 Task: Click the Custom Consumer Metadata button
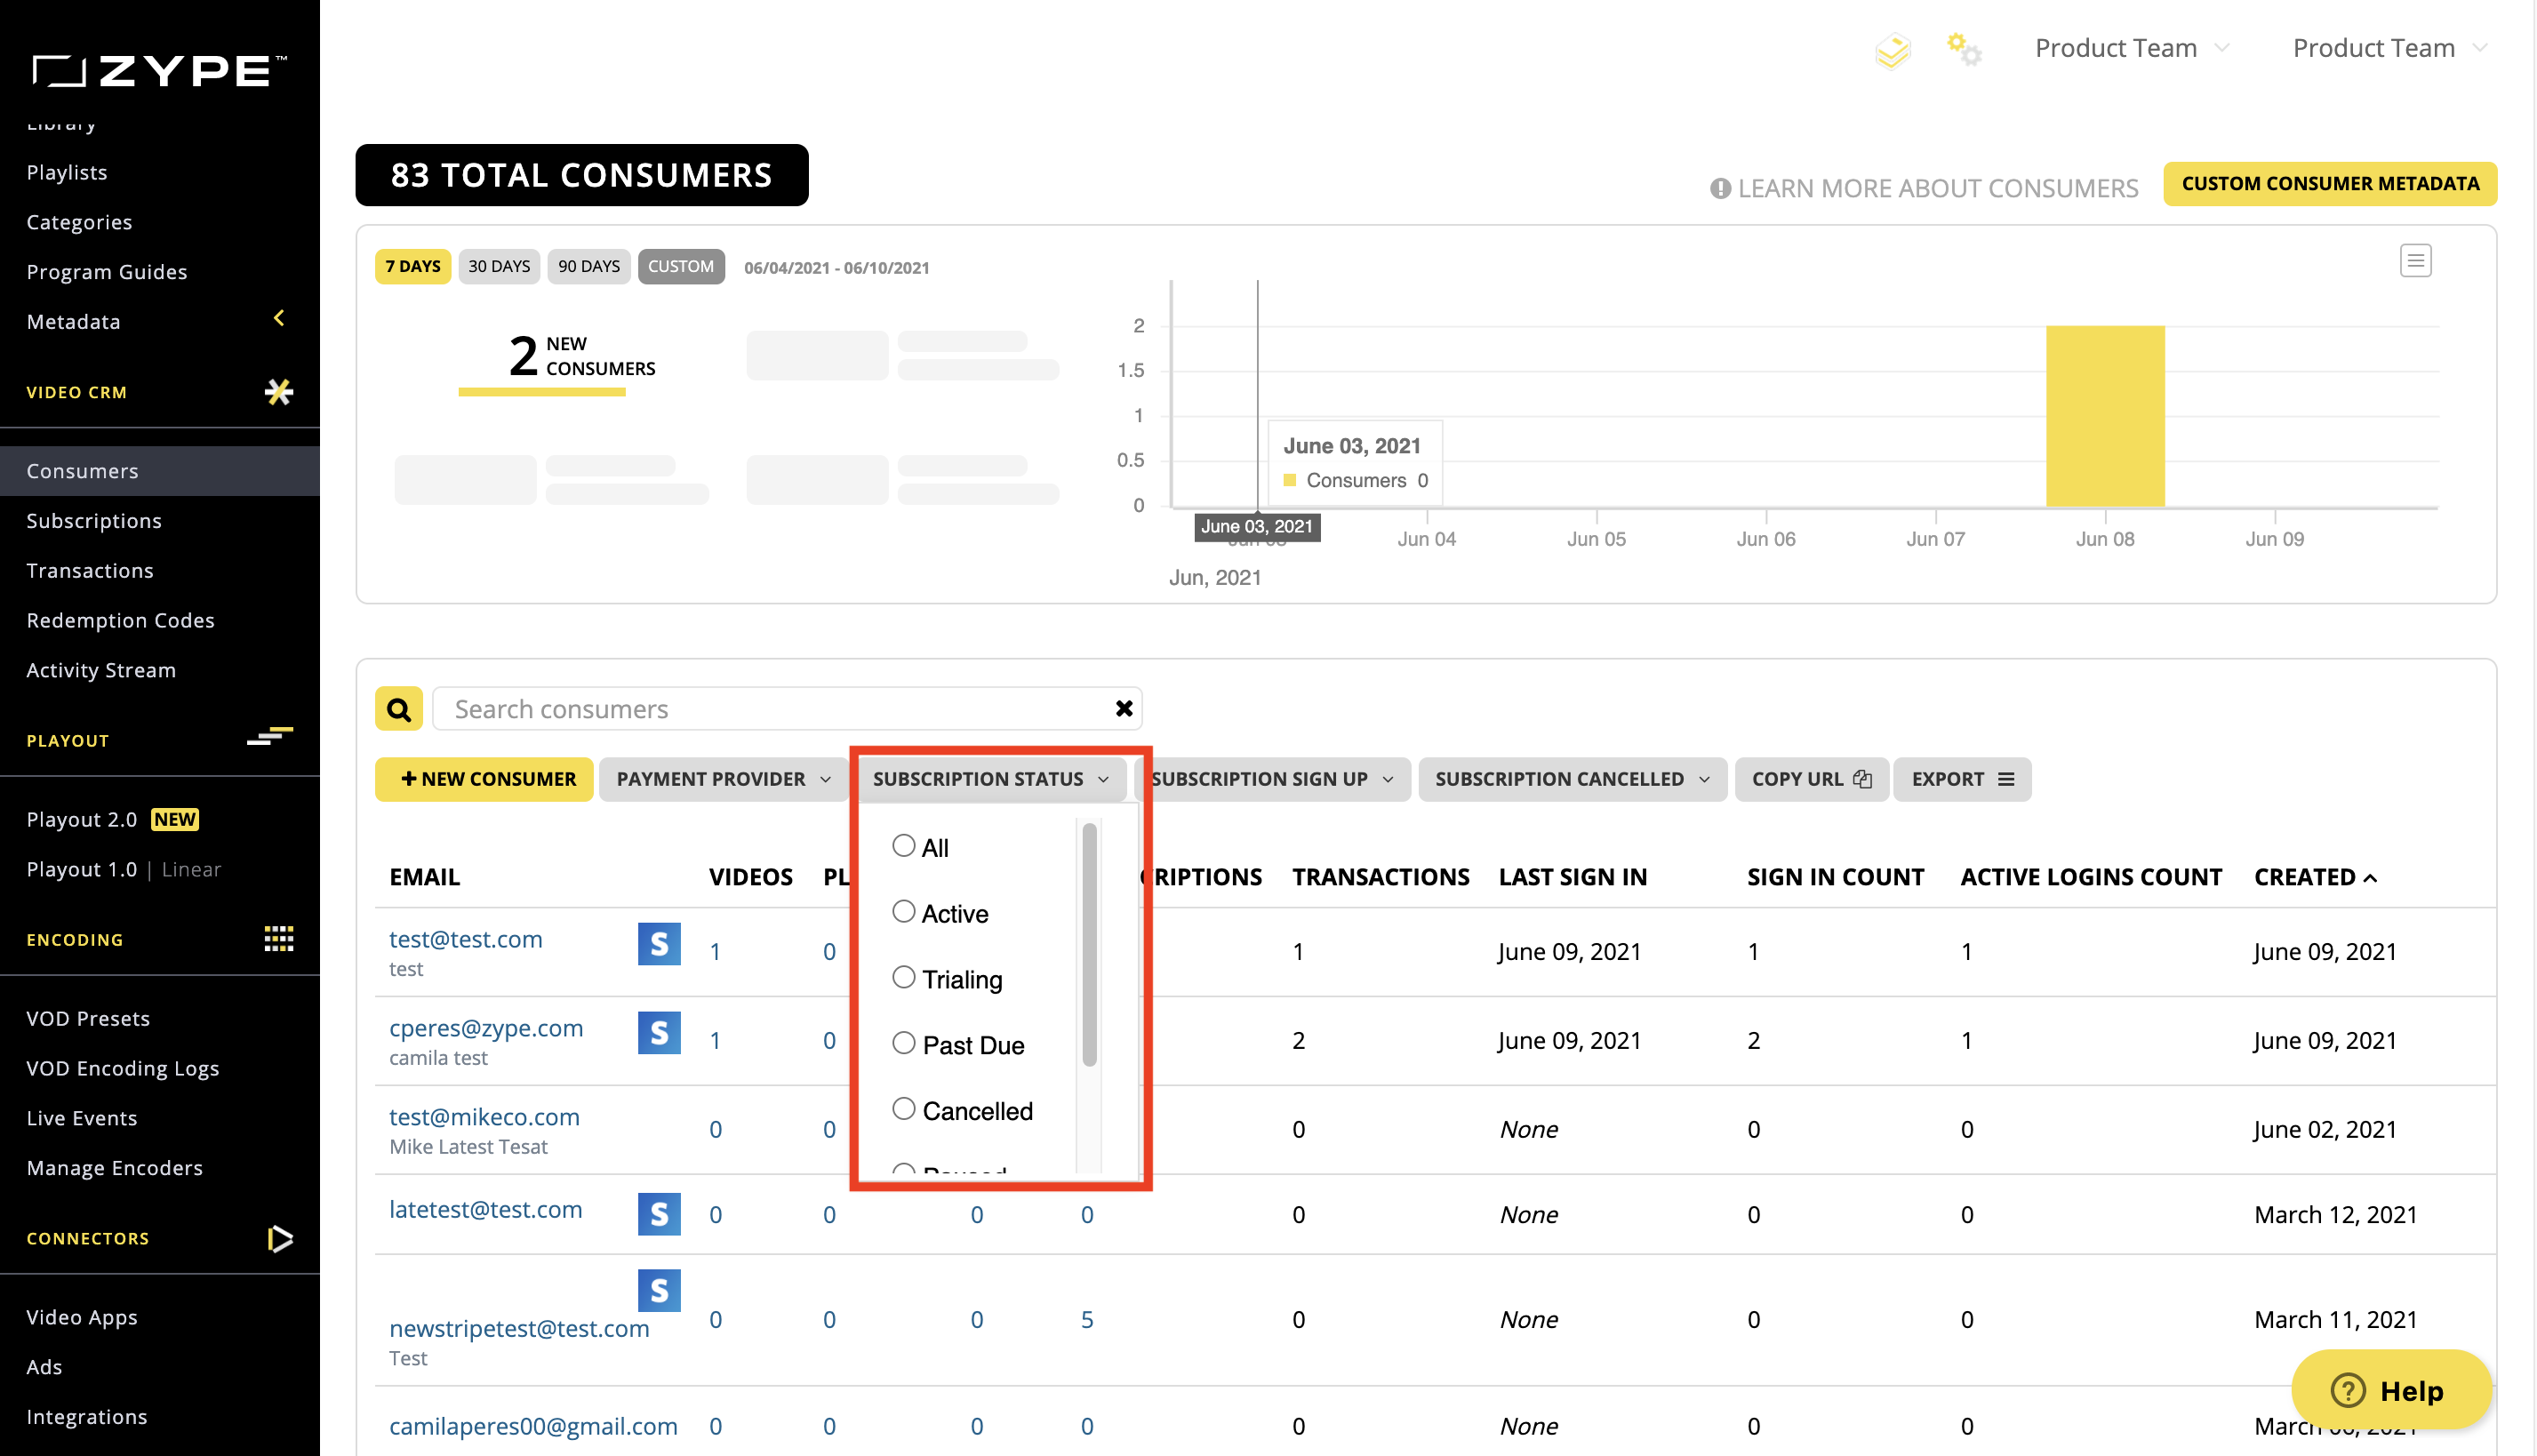pos(2329,184)
